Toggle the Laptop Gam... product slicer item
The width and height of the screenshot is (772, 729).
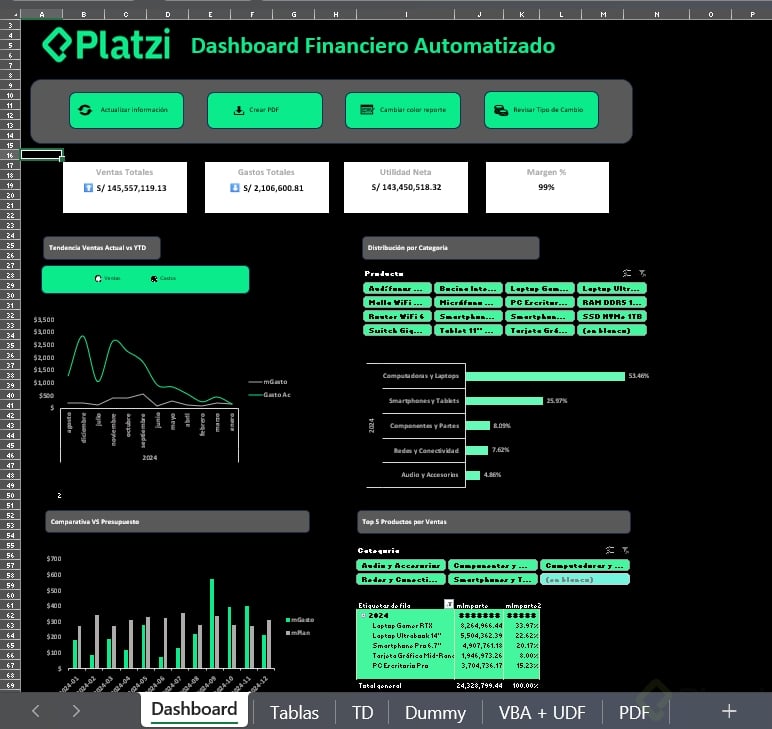540,288
